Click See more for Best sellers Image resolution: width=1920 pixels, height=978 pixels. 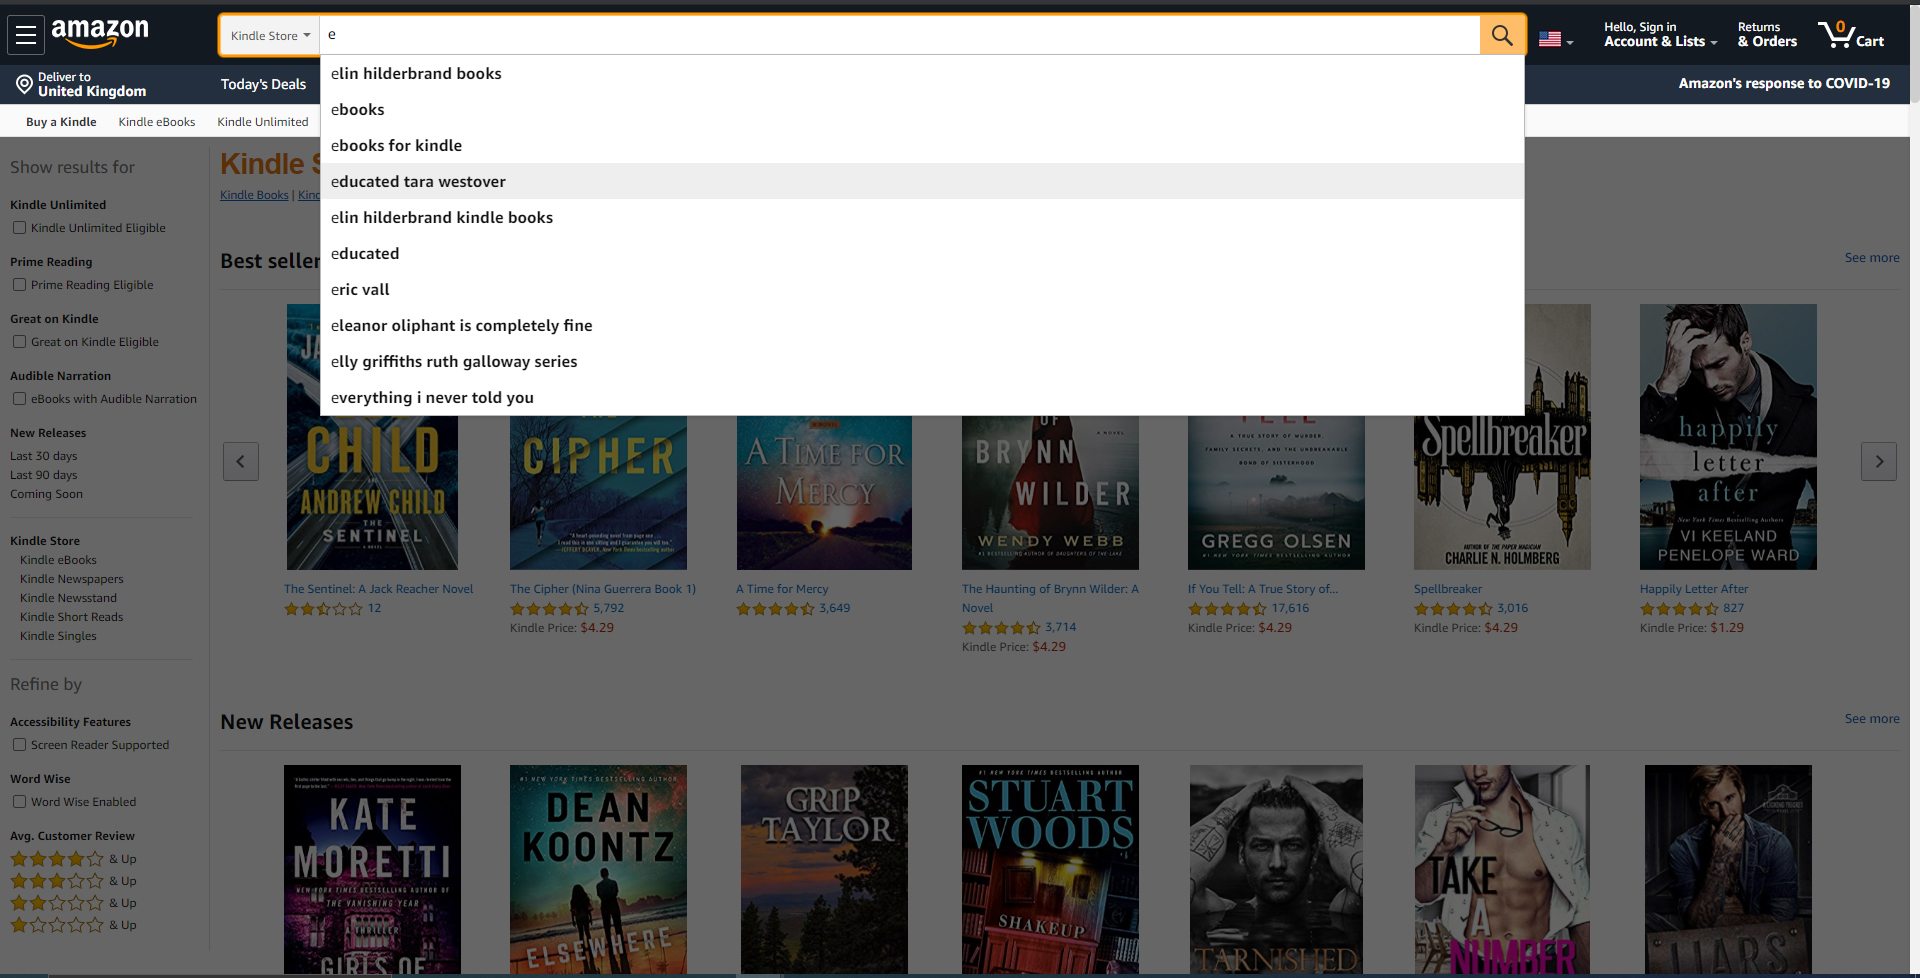(1872, 258)
